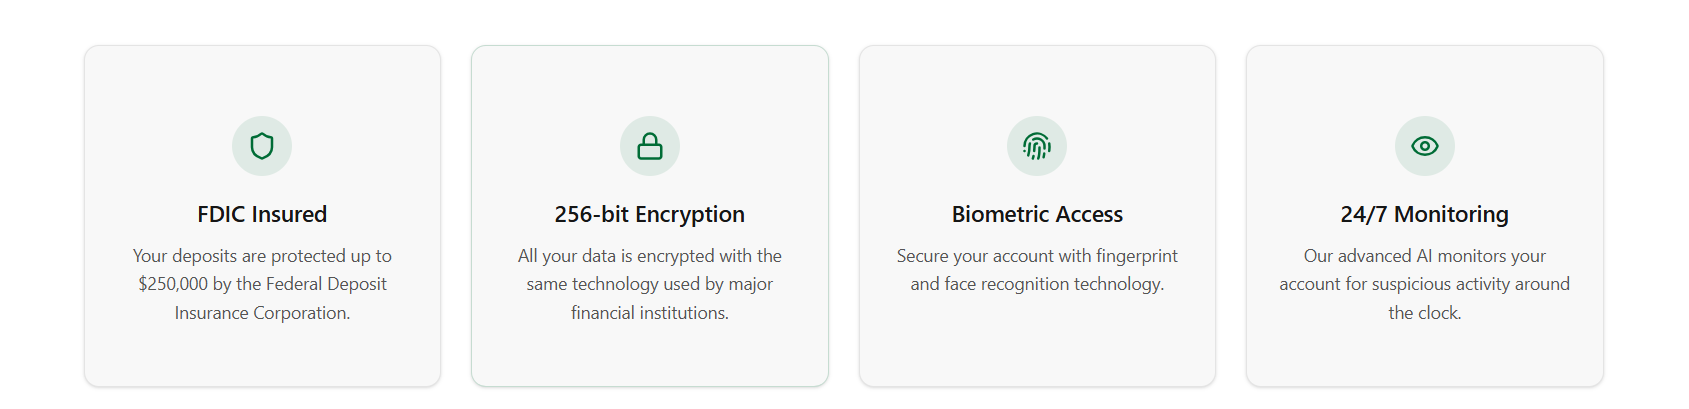
Task: Select the Biometric Access heading
Action: 1037,214
